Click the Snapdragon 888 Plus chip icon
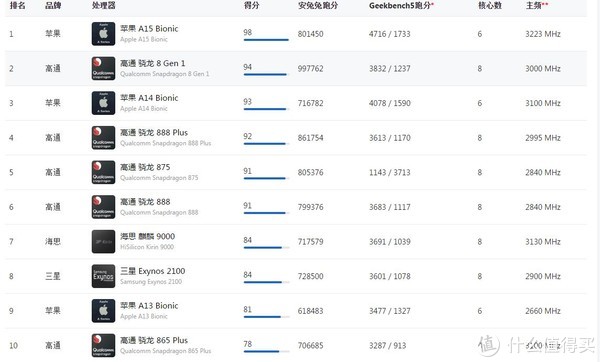The image size is (600, 362). click(x=103, y=138)
